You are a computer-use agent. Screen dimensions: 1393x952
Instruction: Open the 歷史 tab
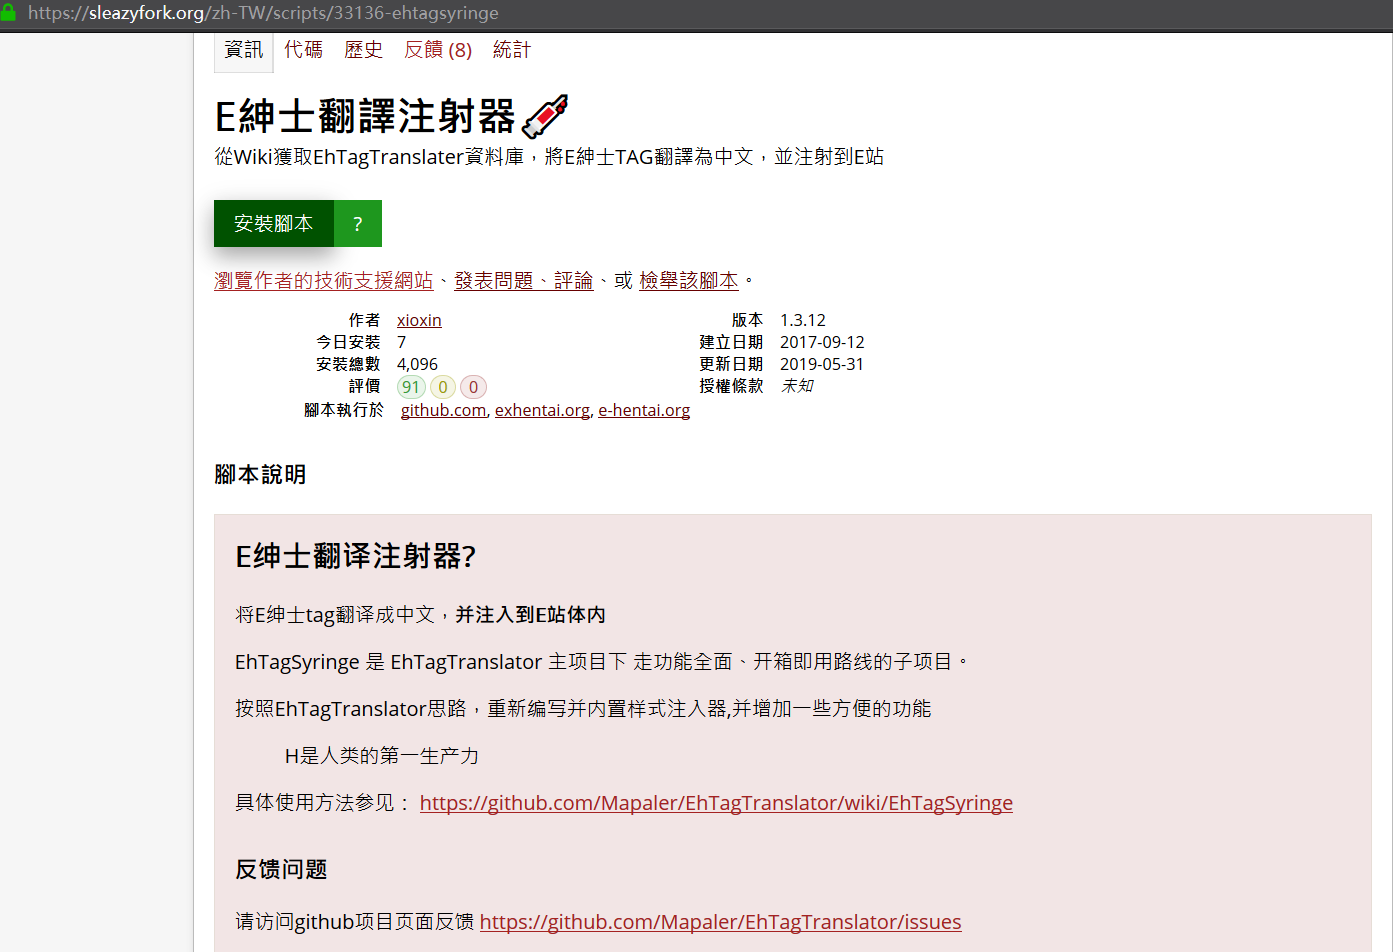[363, 50]
